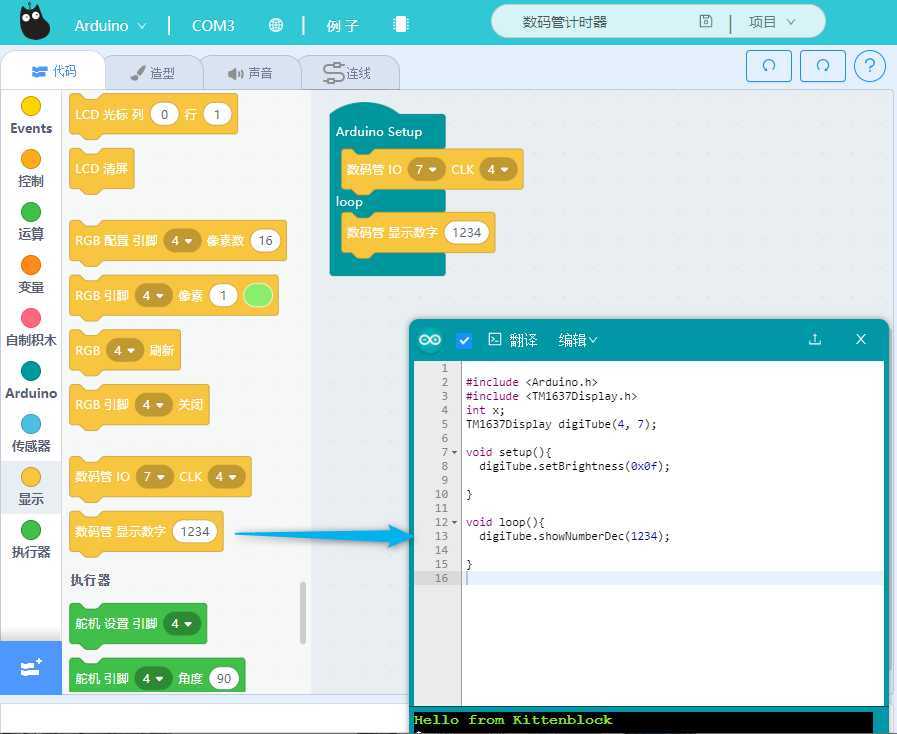
Task: Open the language globe icon
Action: 276,25
